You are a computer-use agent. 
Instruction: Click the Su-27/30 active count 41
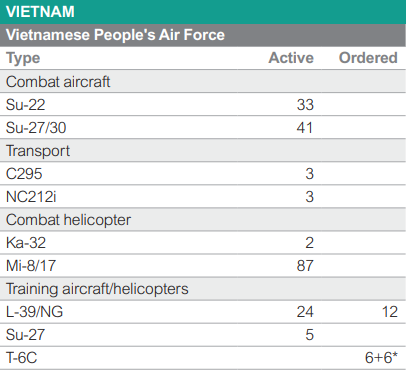click(305, 128)
